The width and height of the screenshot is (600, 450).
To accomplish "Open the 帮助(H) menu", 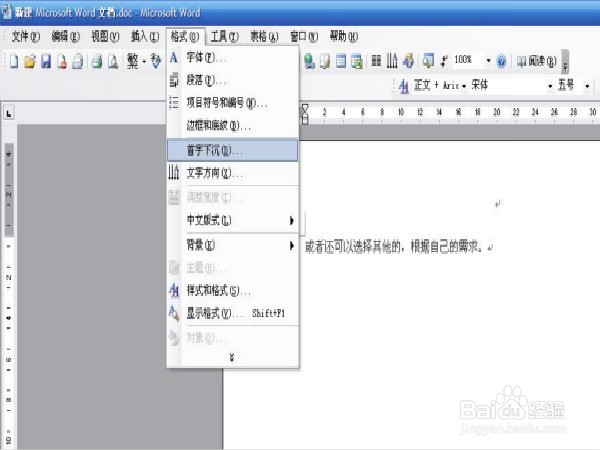I will 344,37.
